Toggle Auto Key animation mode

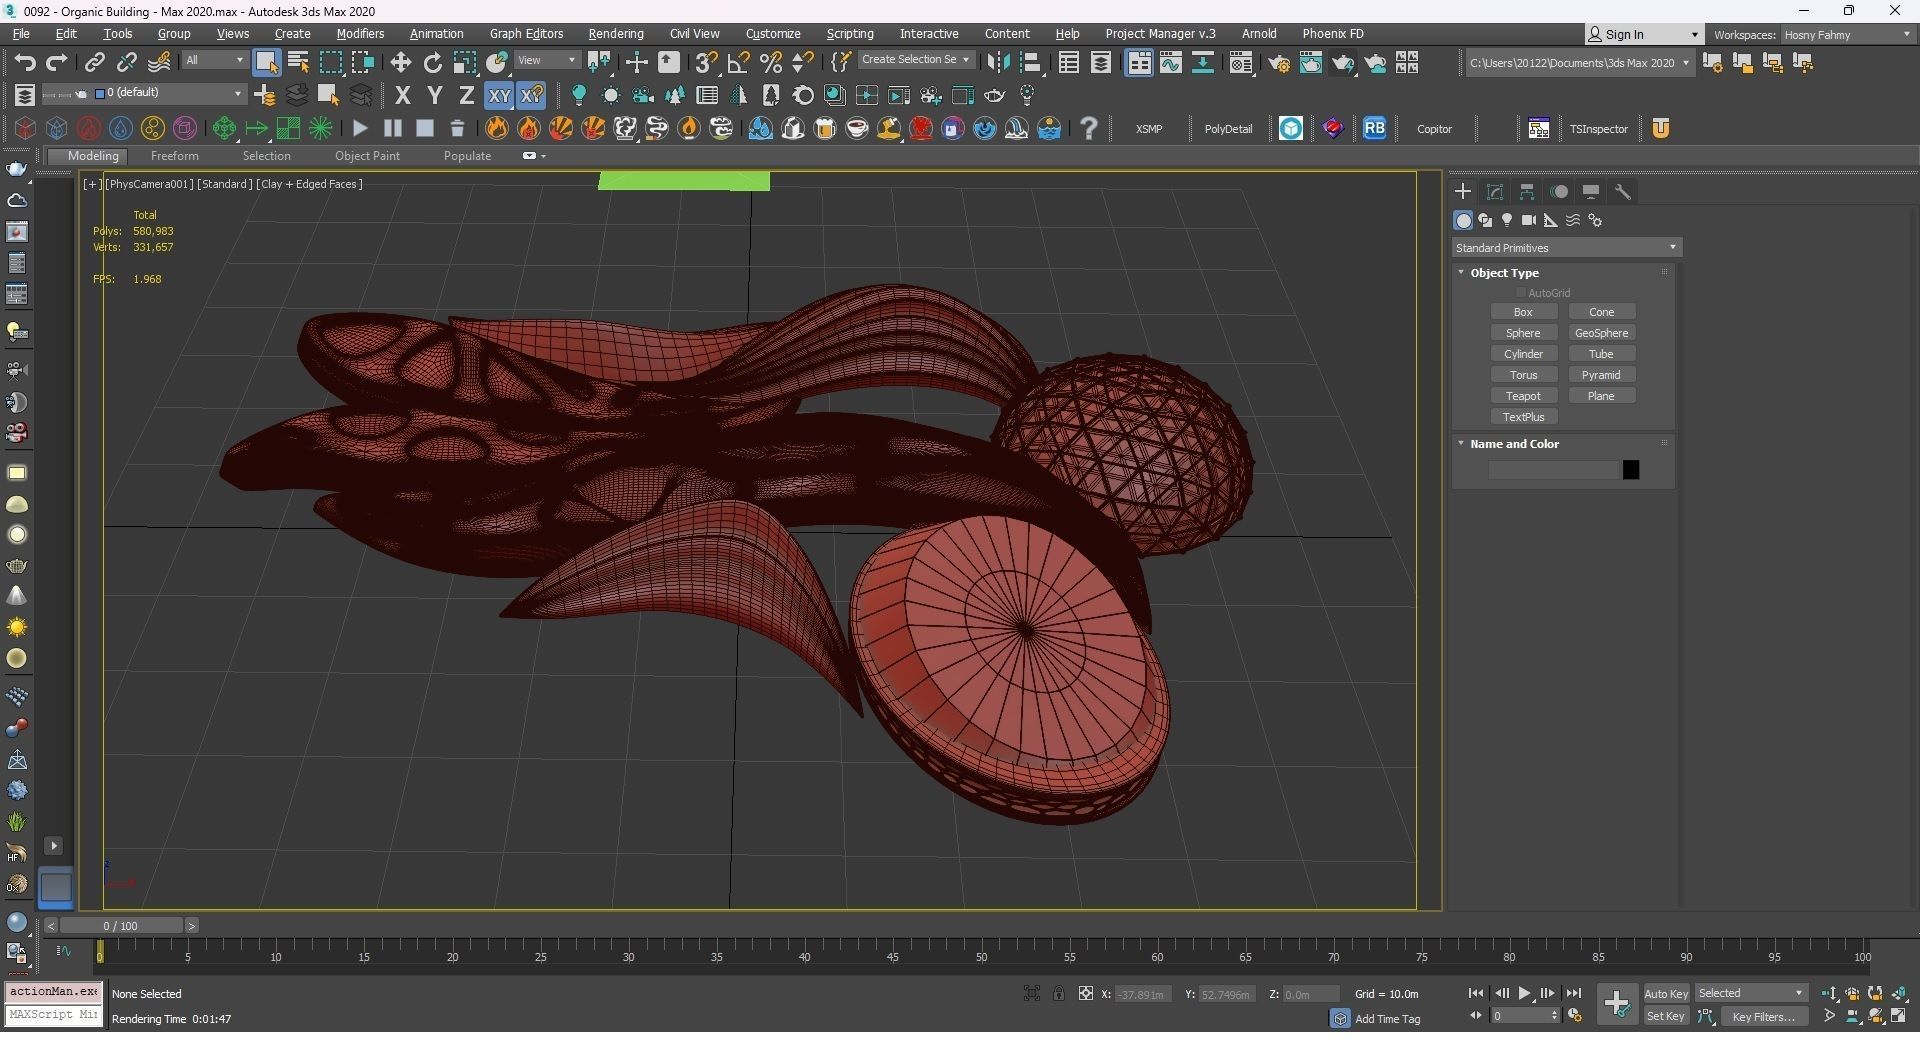[x=1665, y=993]
